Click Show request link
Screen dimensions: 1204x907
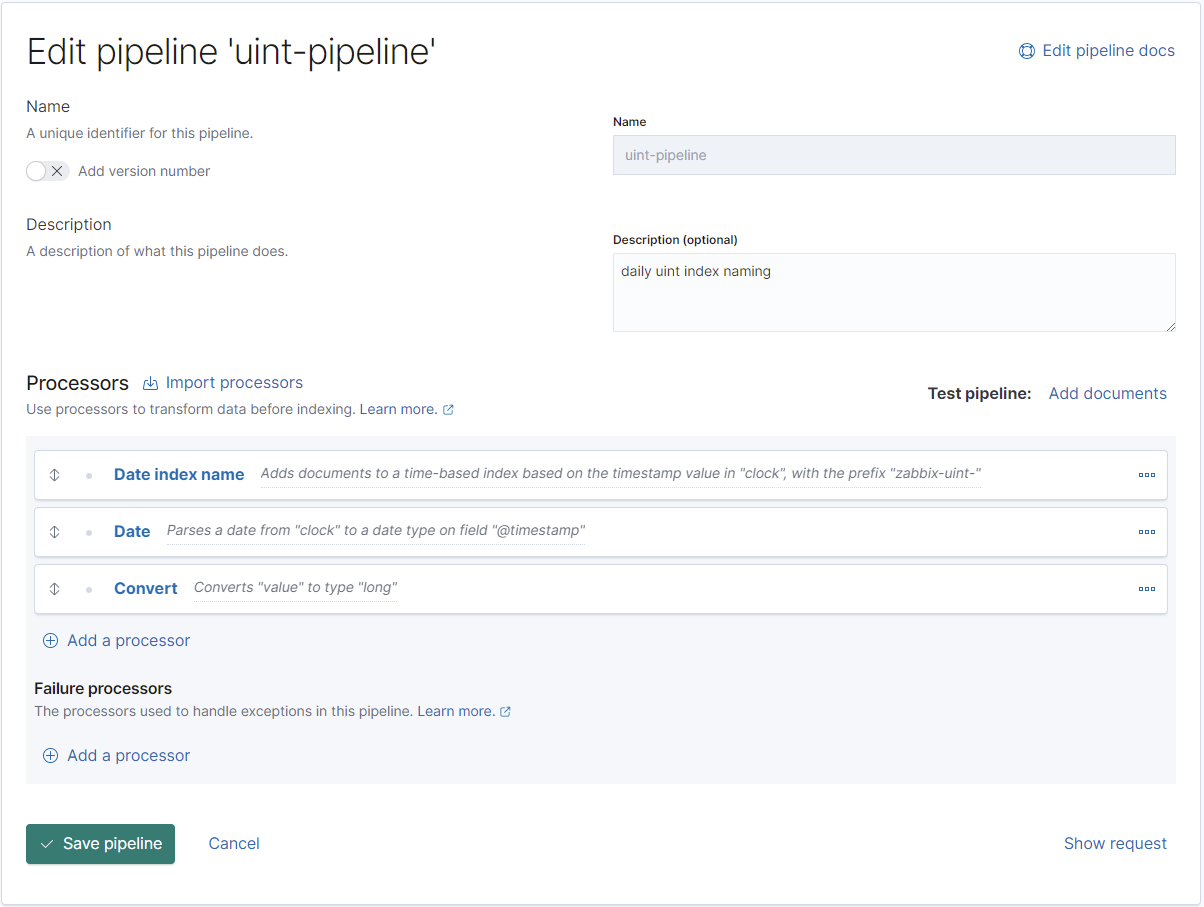coord(1115,844)
